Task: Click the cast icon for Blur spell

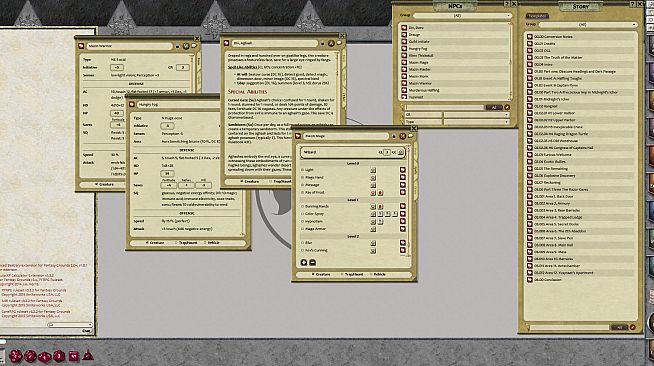Action: [373, 243]
